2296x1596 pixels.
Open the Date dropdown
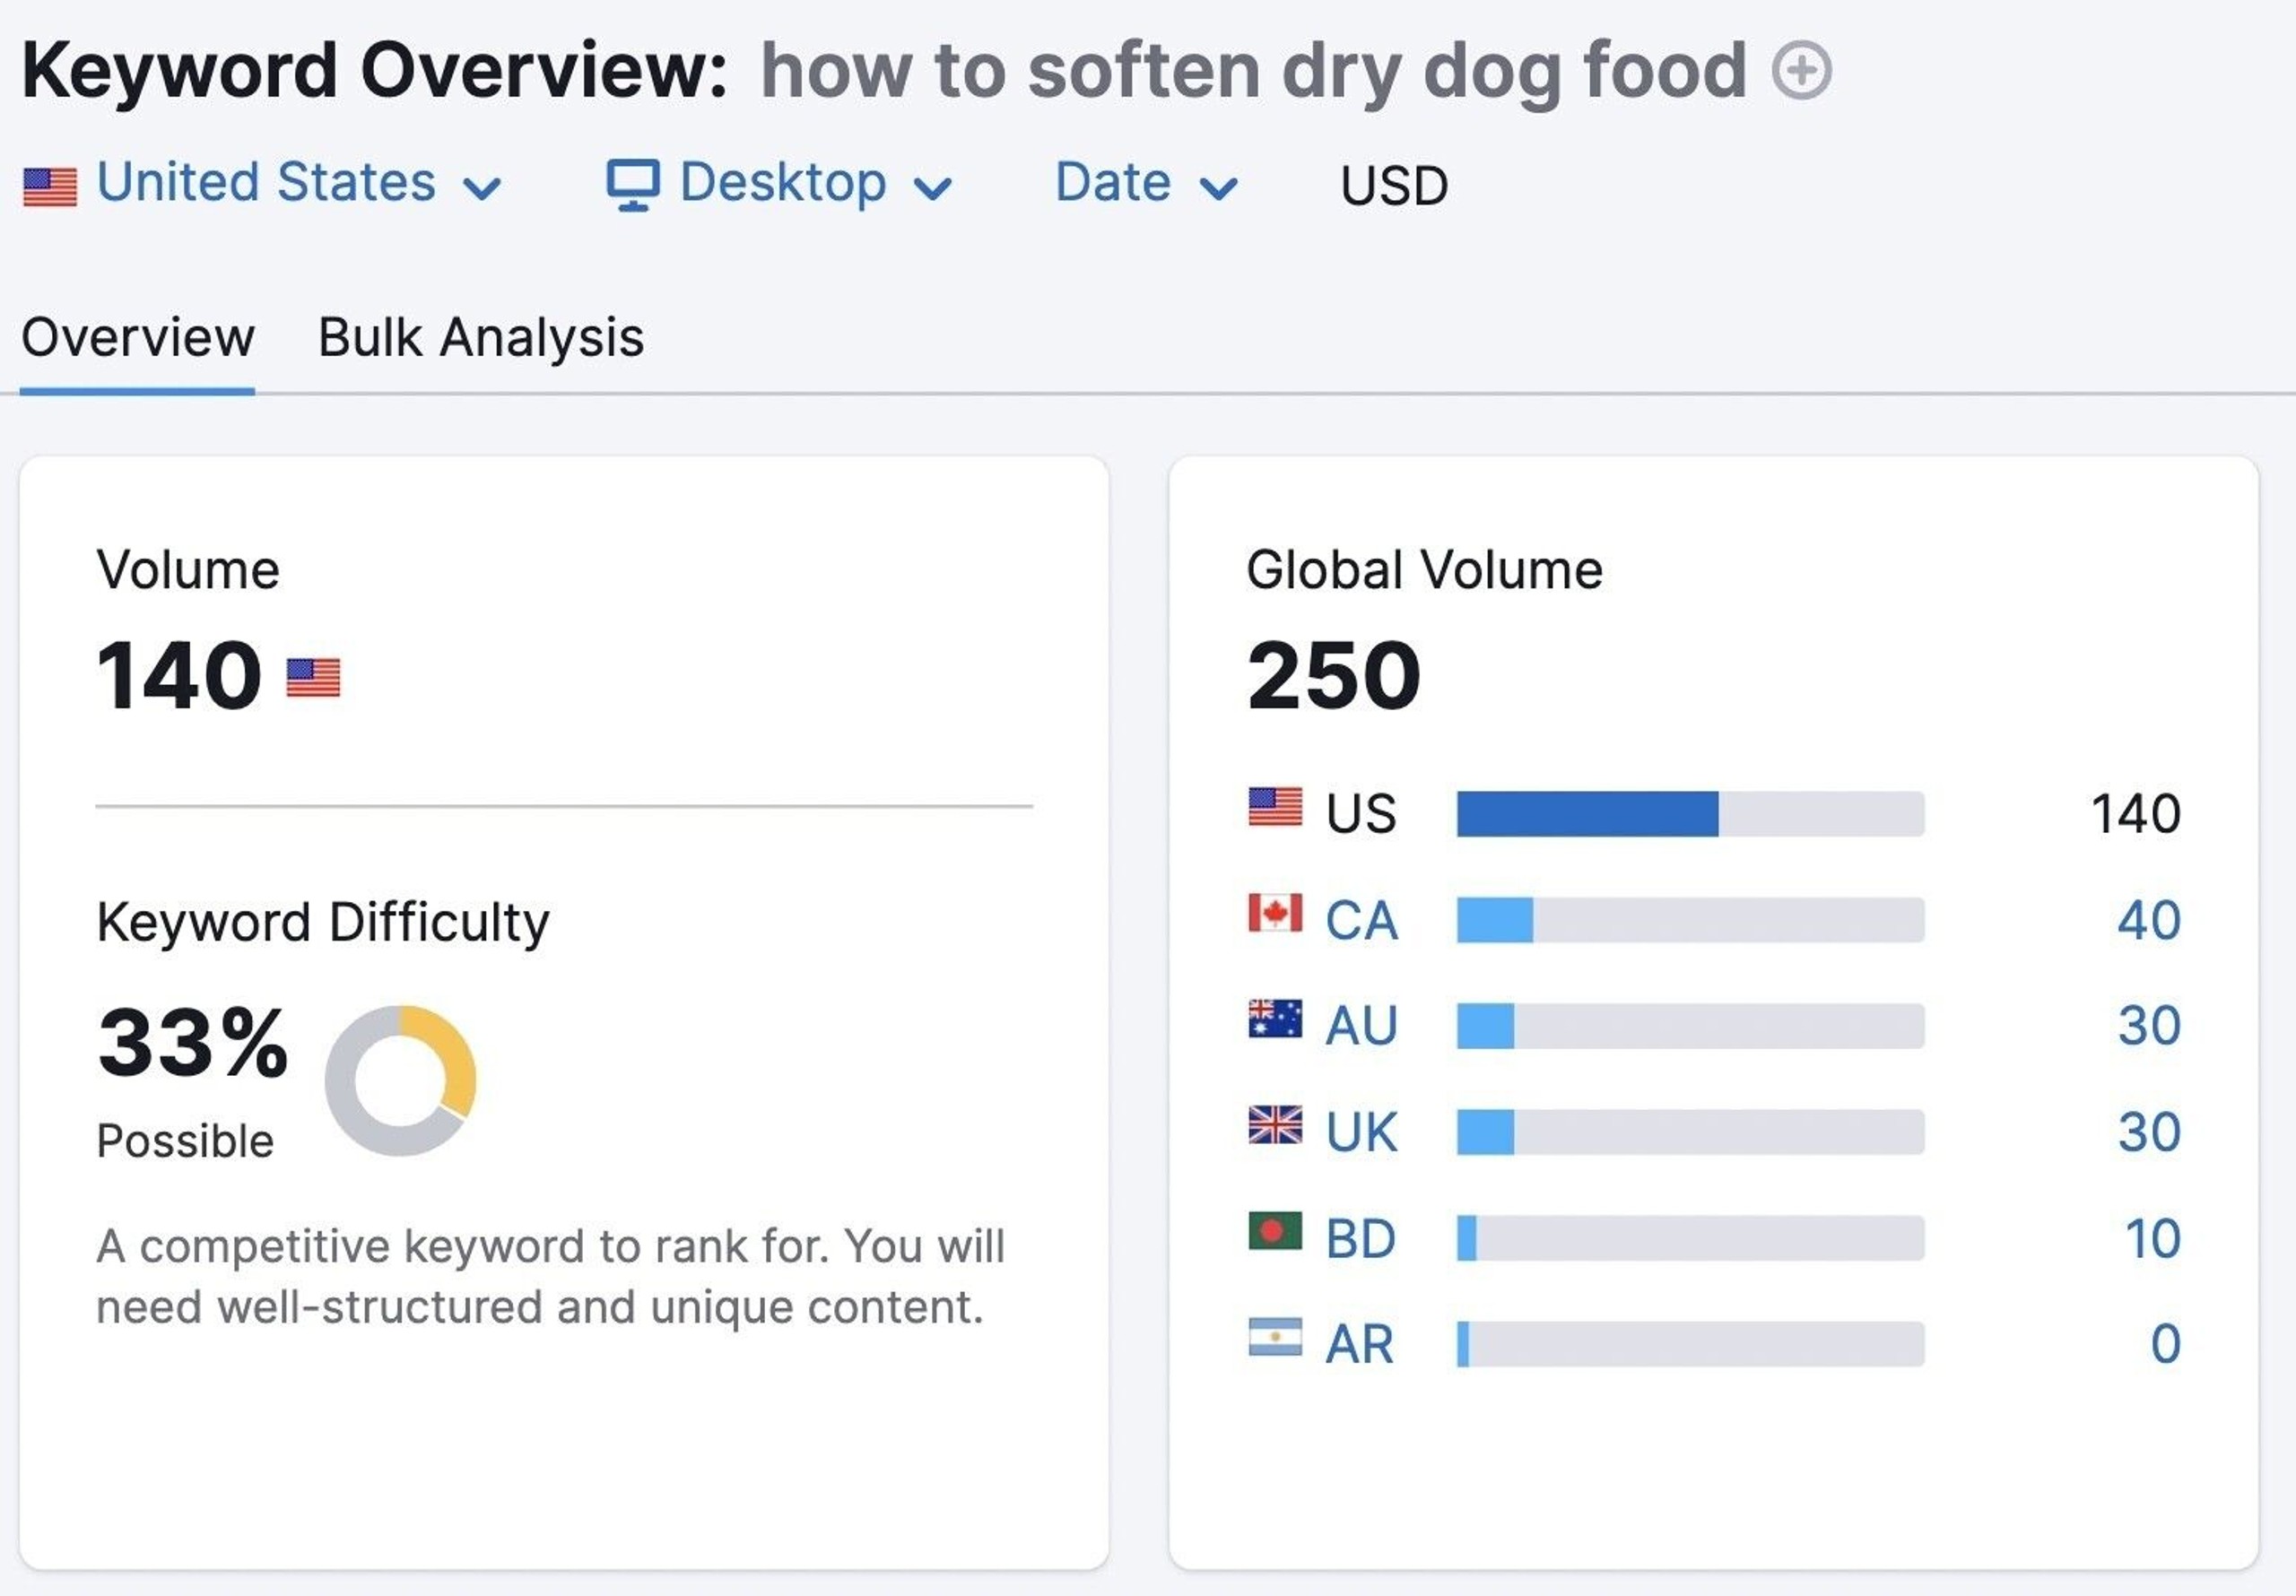pyautogui.click(x=1146, y=184)
